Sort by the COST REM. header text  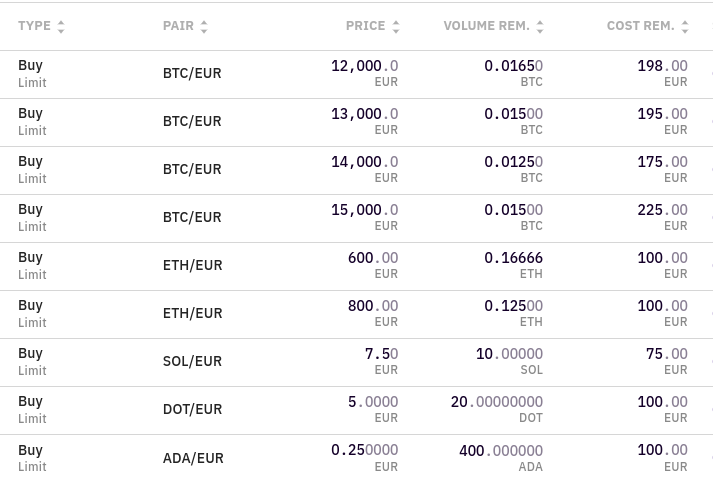[x=640, y=26]
